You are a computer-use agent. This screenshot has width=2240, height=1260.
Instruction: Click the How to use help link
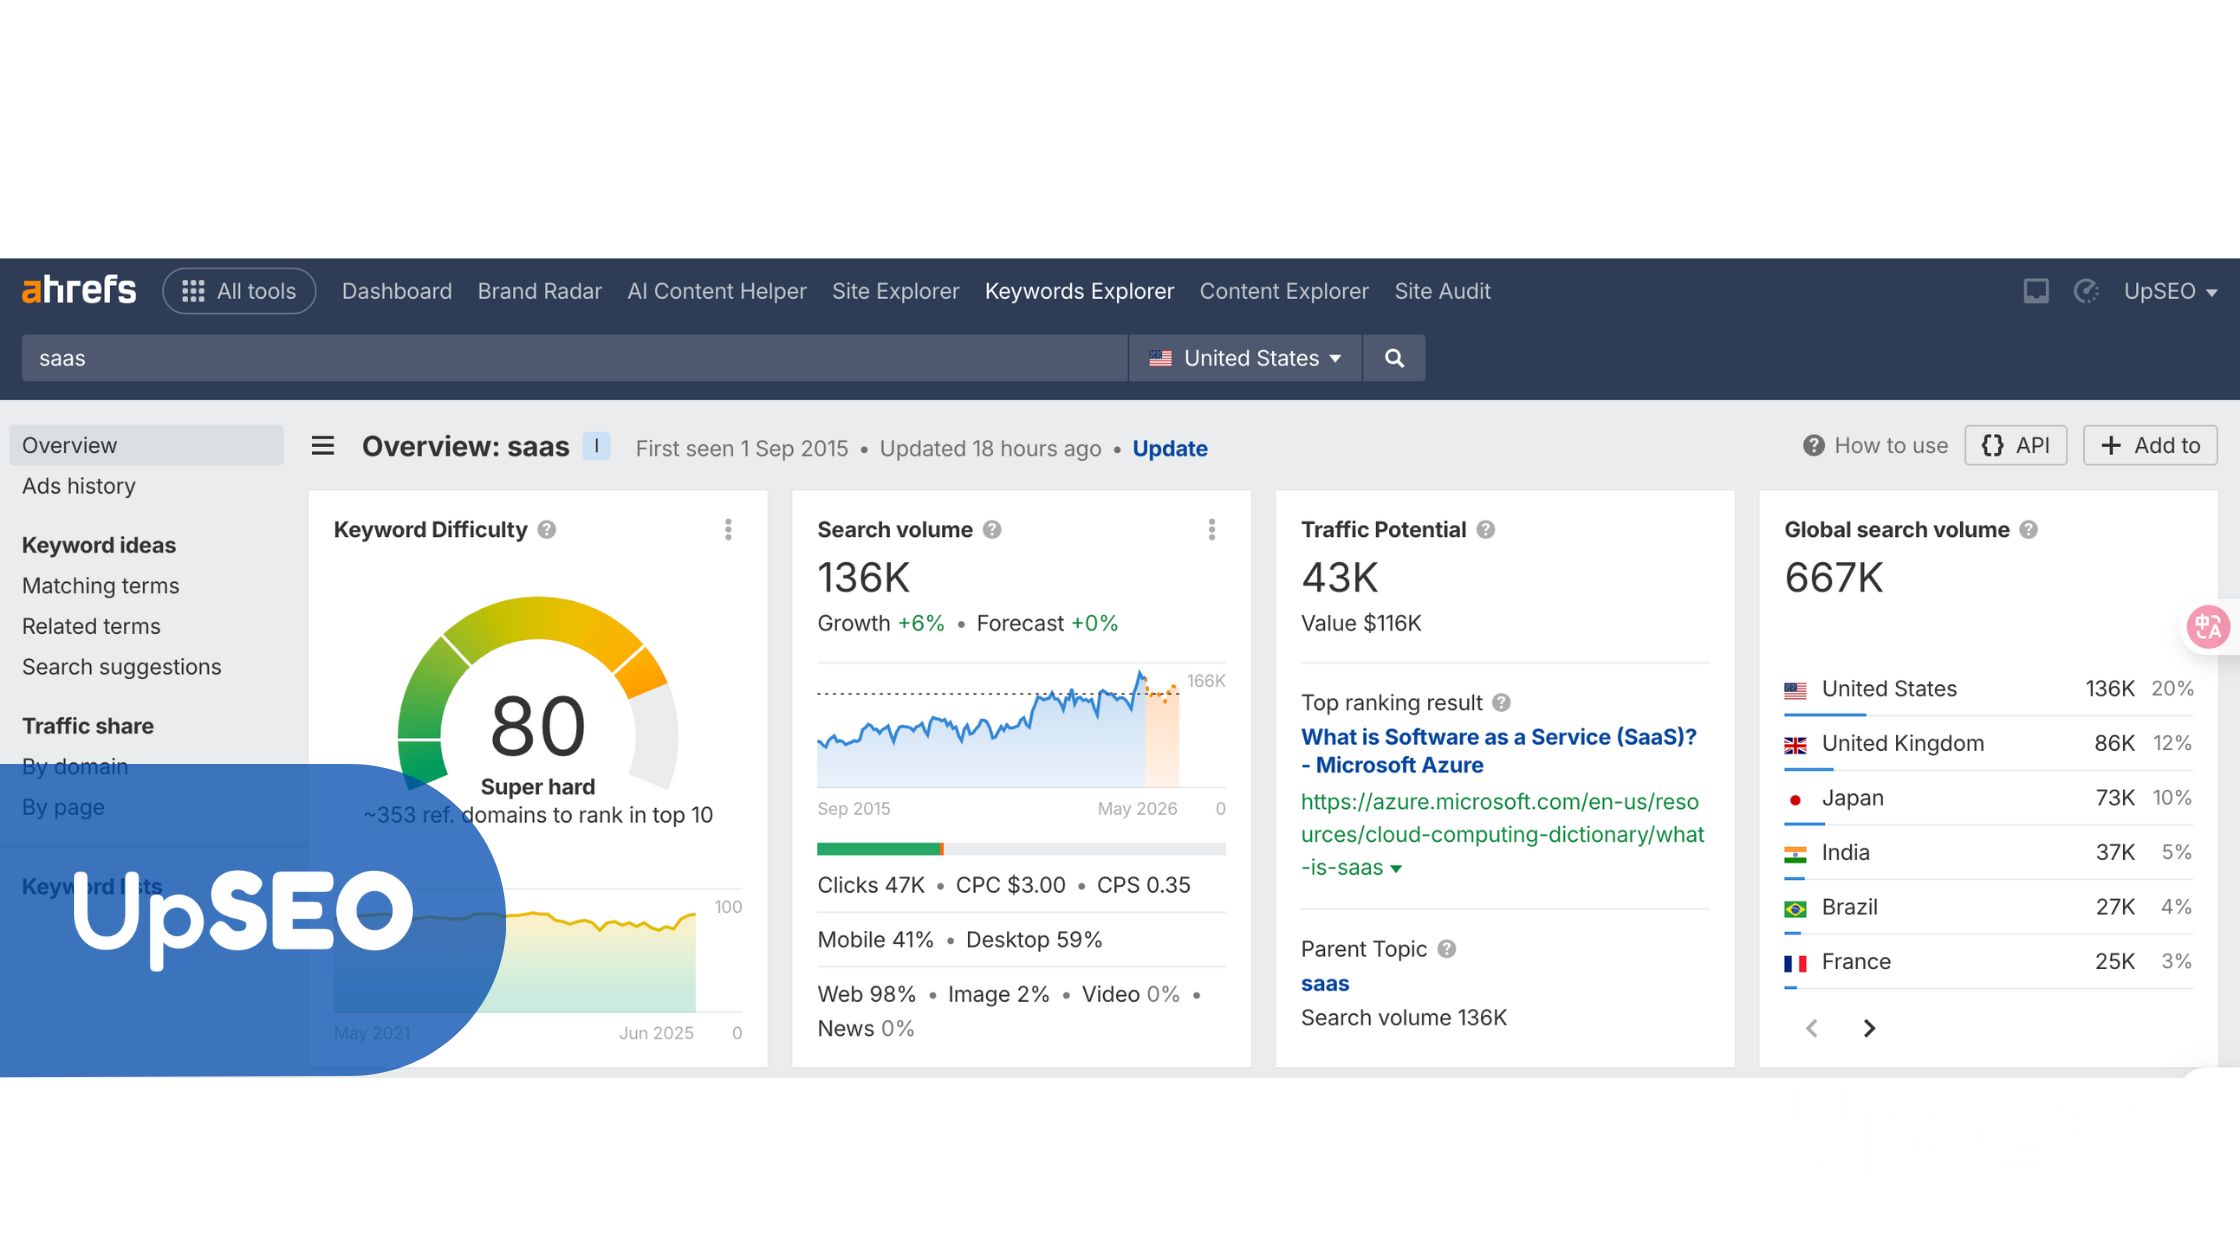[1876, 445]
